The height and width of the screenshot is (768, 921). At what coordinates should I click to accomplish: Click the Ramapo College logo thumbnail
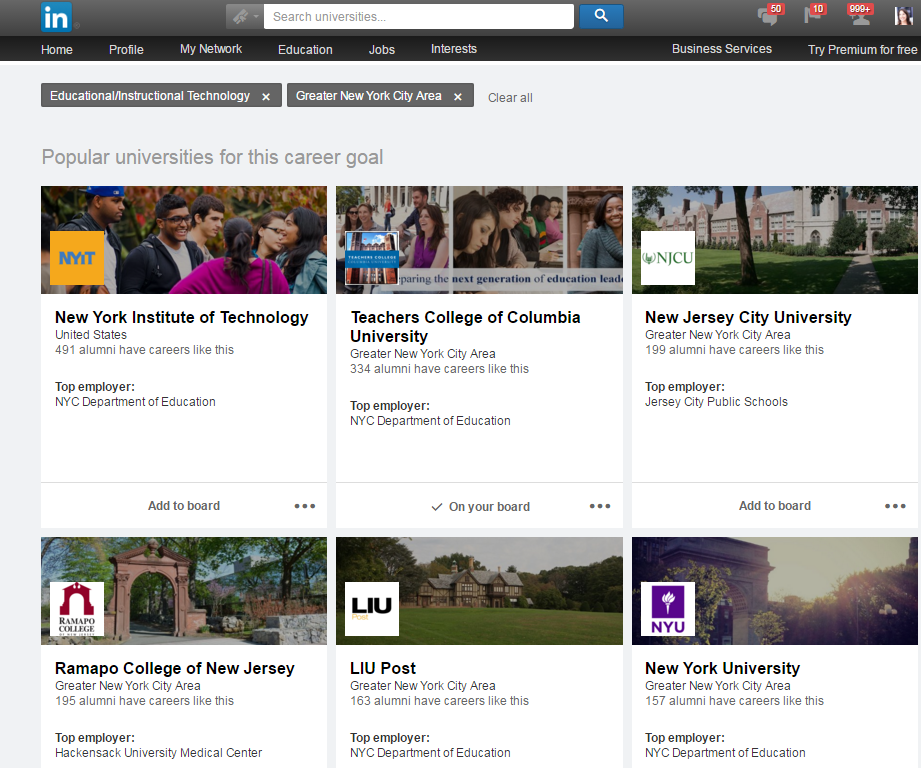(77, 609)
